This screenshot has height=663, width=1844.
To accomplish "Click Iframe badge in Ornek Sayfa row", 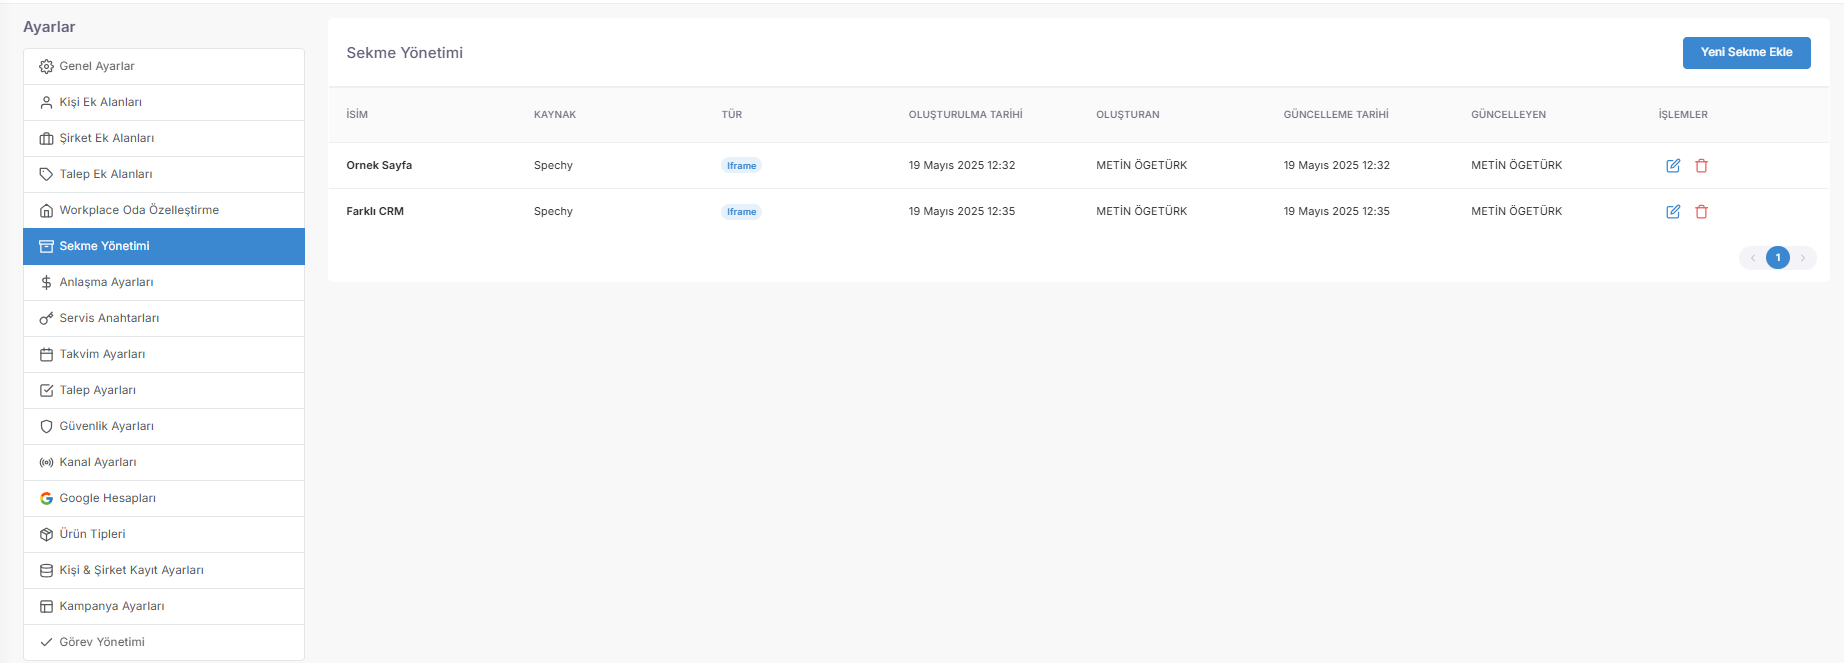I will point(741,166).
